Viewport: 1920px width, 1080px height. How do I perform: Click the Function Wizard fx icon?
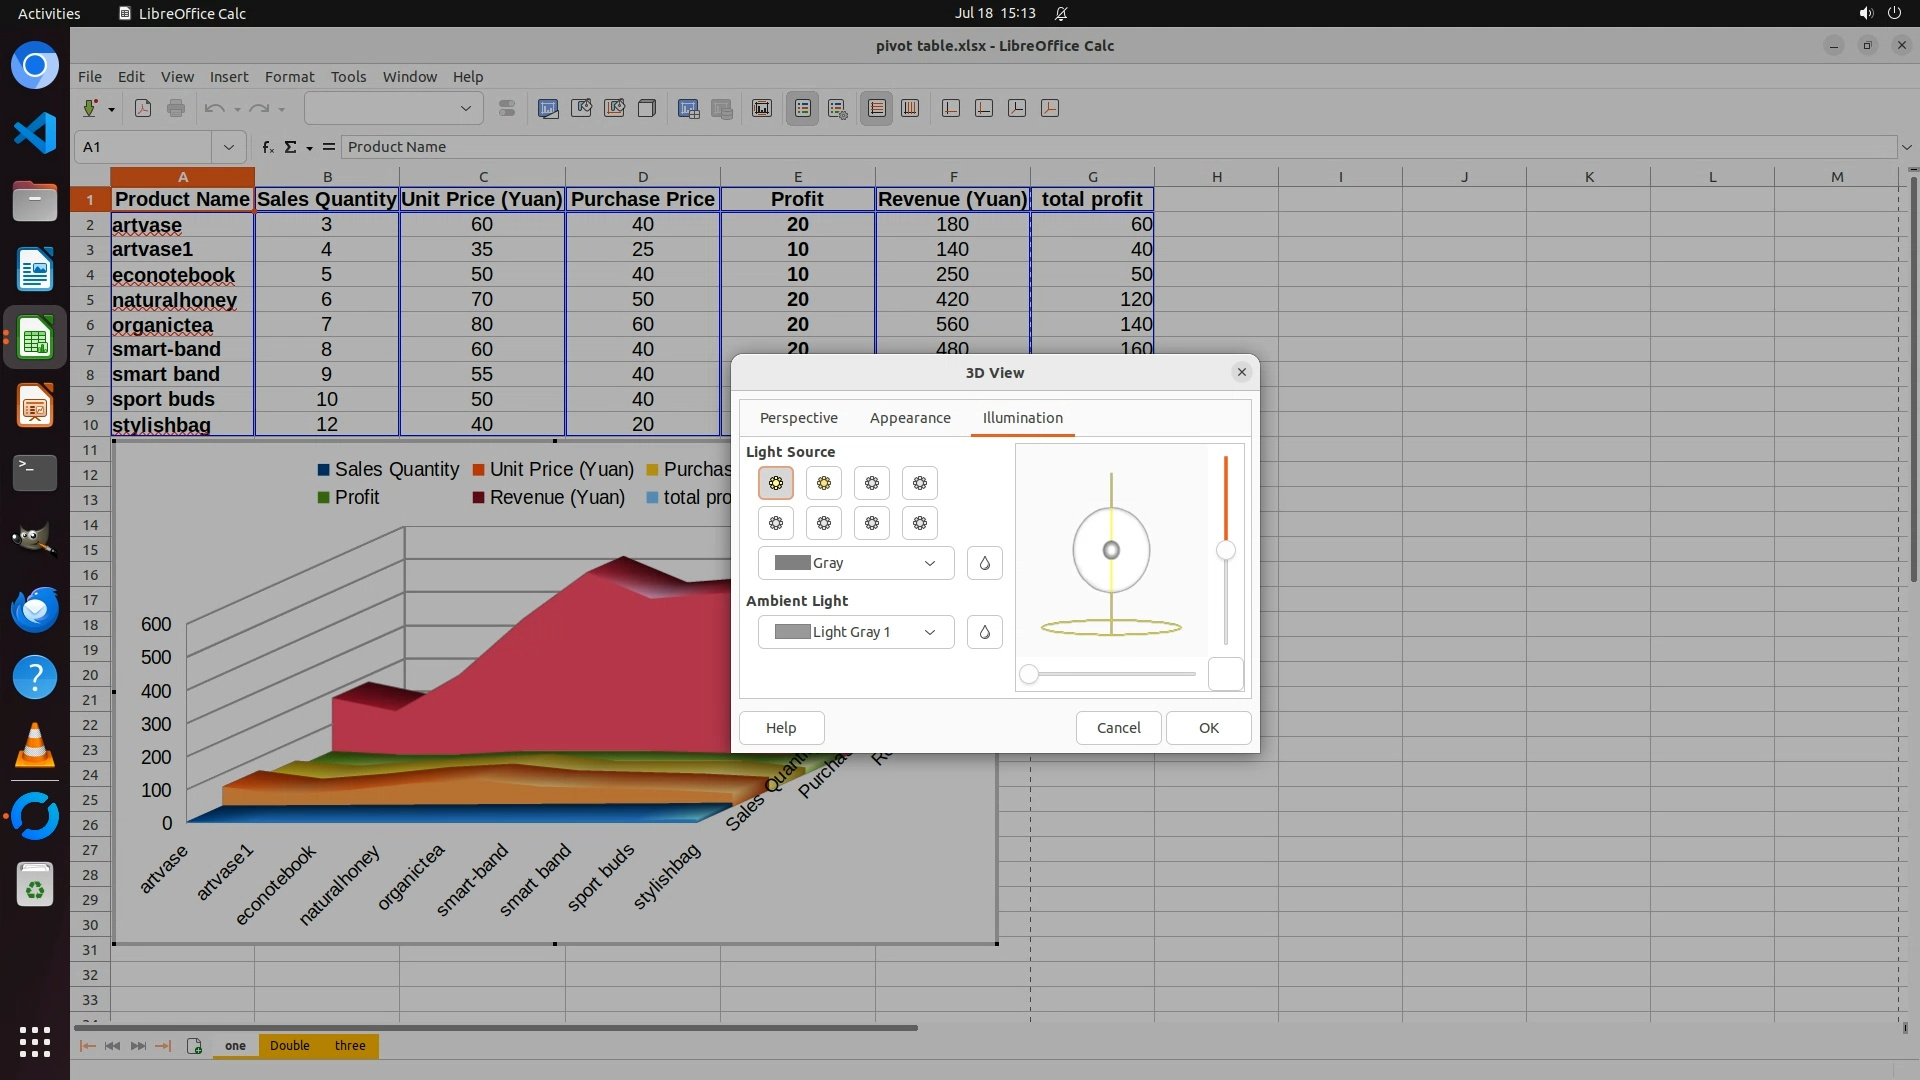pos(268,147)
